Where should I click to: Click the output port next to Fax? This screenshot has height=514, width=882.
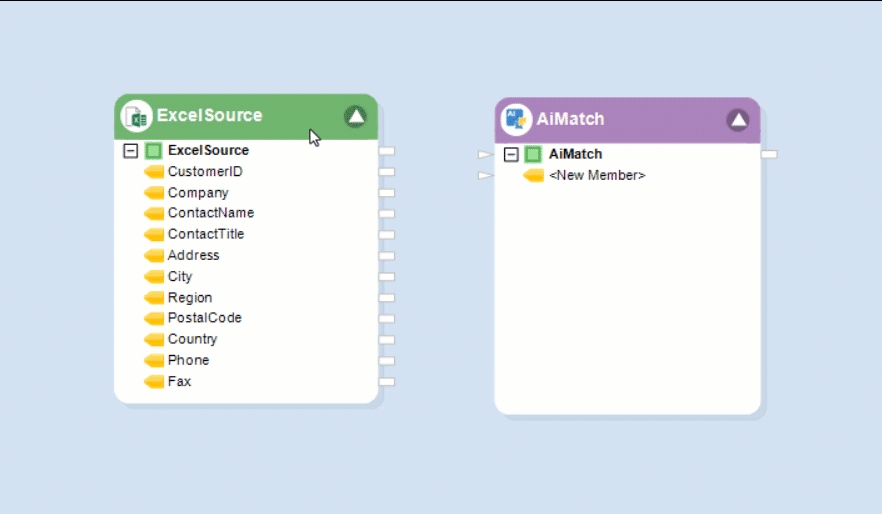[x=387, y=382]
